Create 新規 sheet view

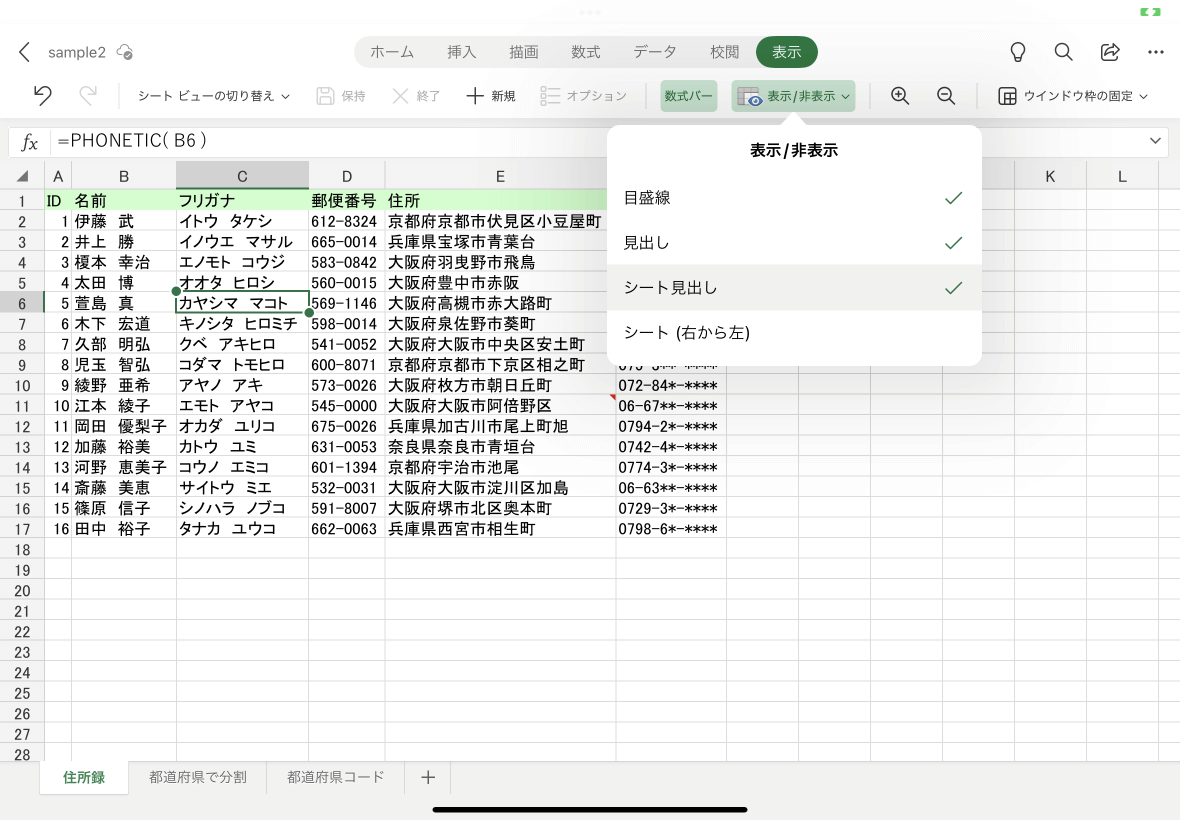(x=491, y=96)
